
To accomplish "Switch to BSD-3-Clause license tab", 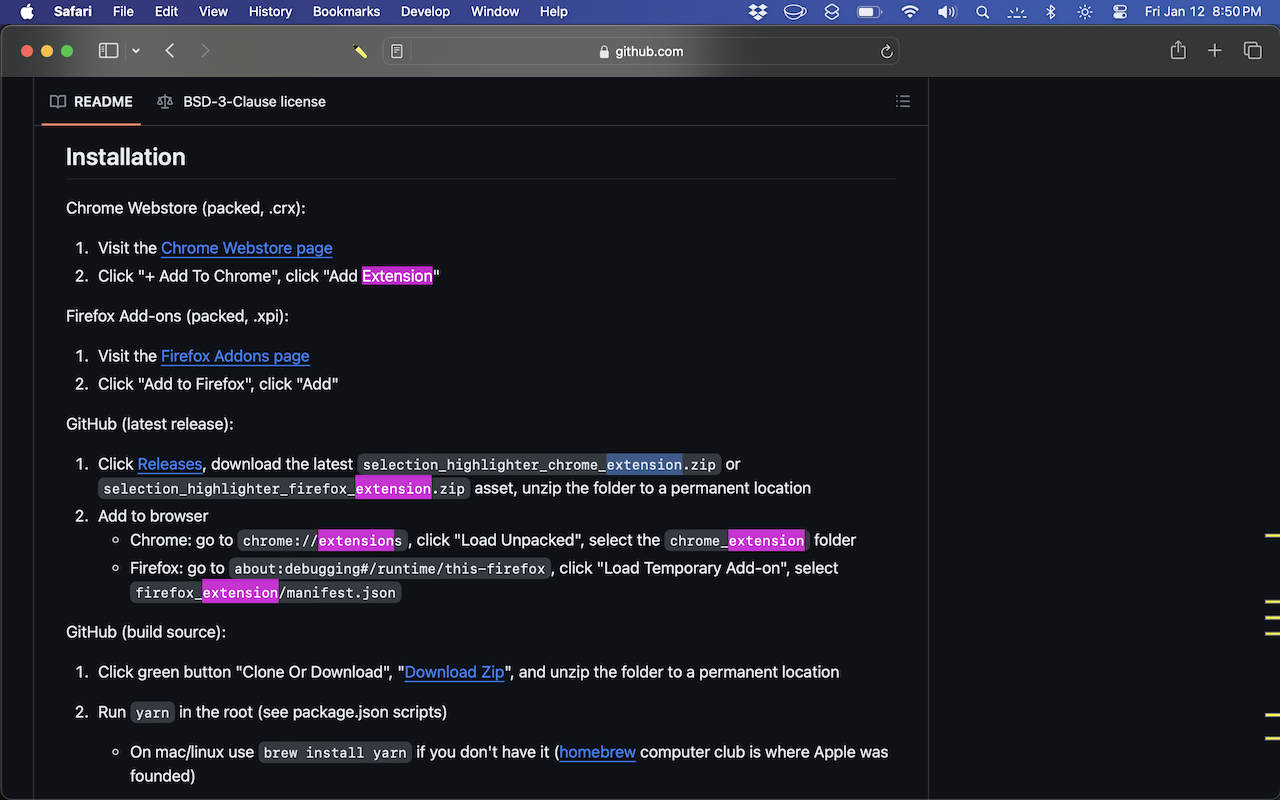I will click(241, 101).
